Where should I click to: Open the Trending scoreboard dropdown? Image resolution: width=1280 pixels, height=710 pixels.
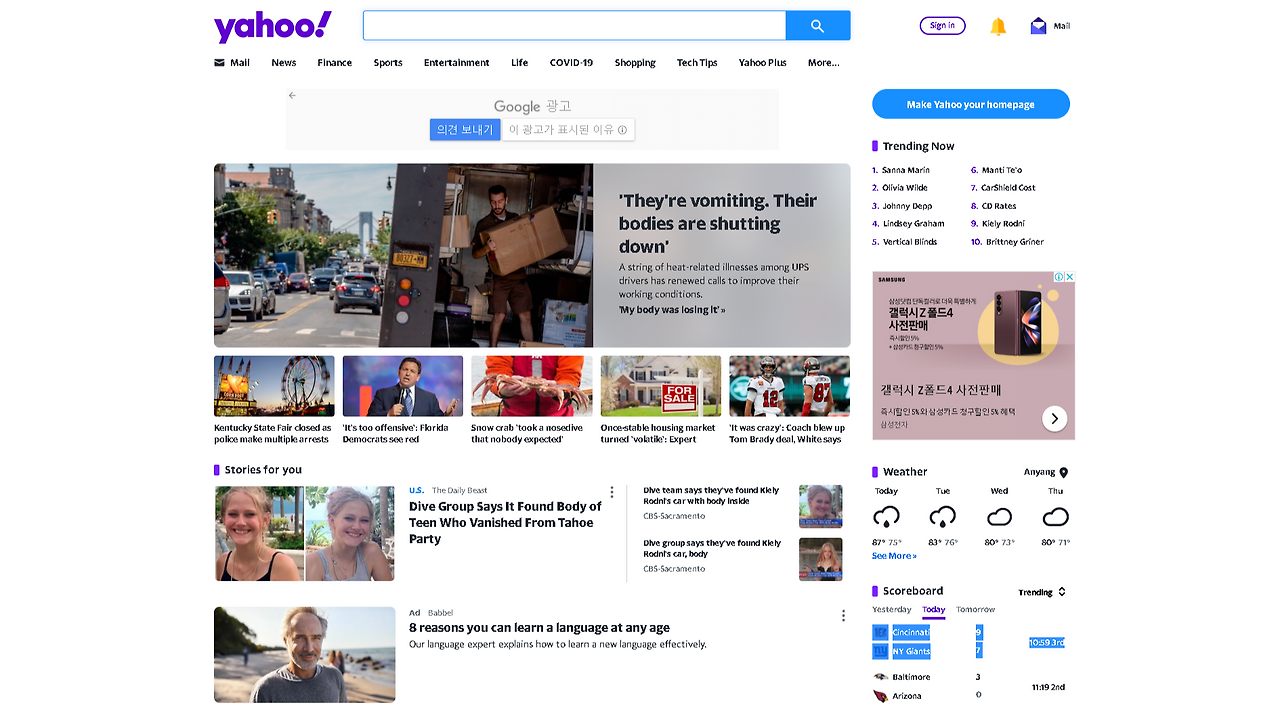(x=1042, y=592)
